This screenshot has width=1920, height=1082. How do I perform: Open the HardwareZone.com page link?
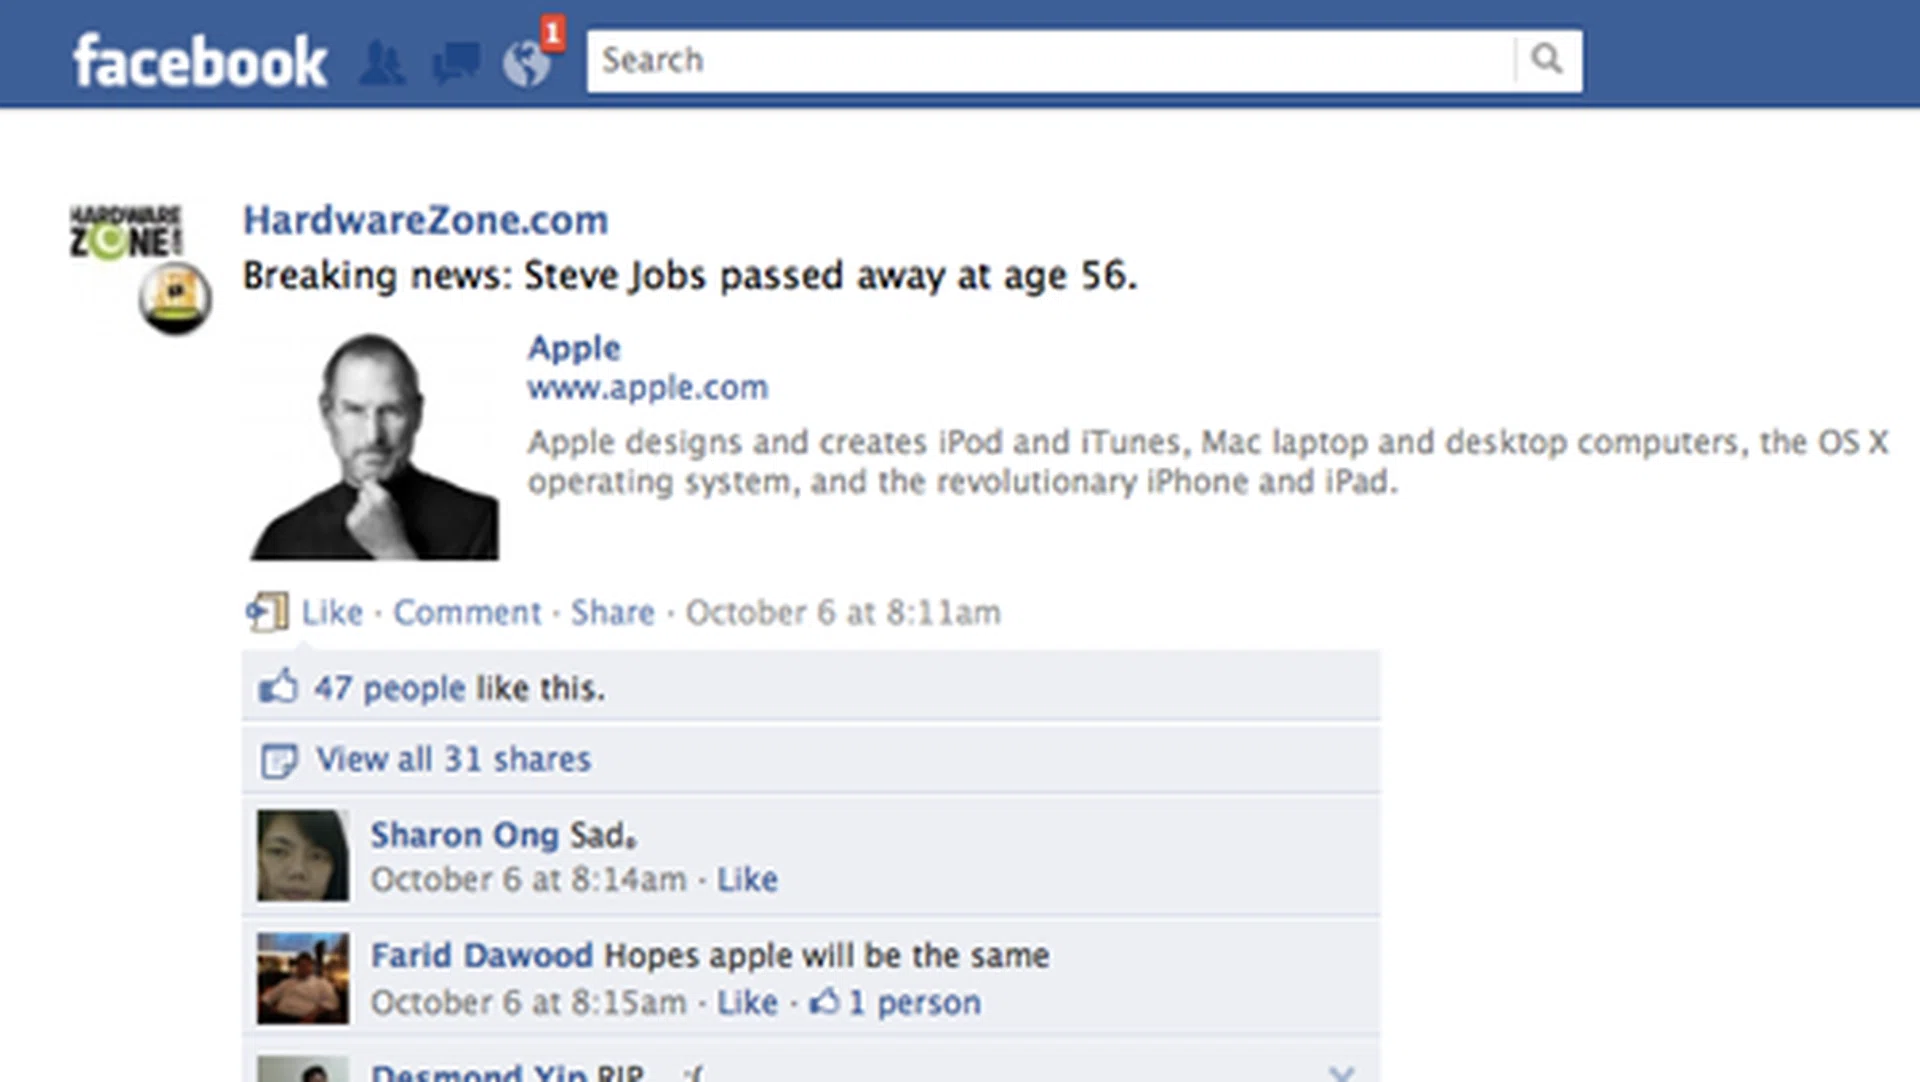point(425,220)
